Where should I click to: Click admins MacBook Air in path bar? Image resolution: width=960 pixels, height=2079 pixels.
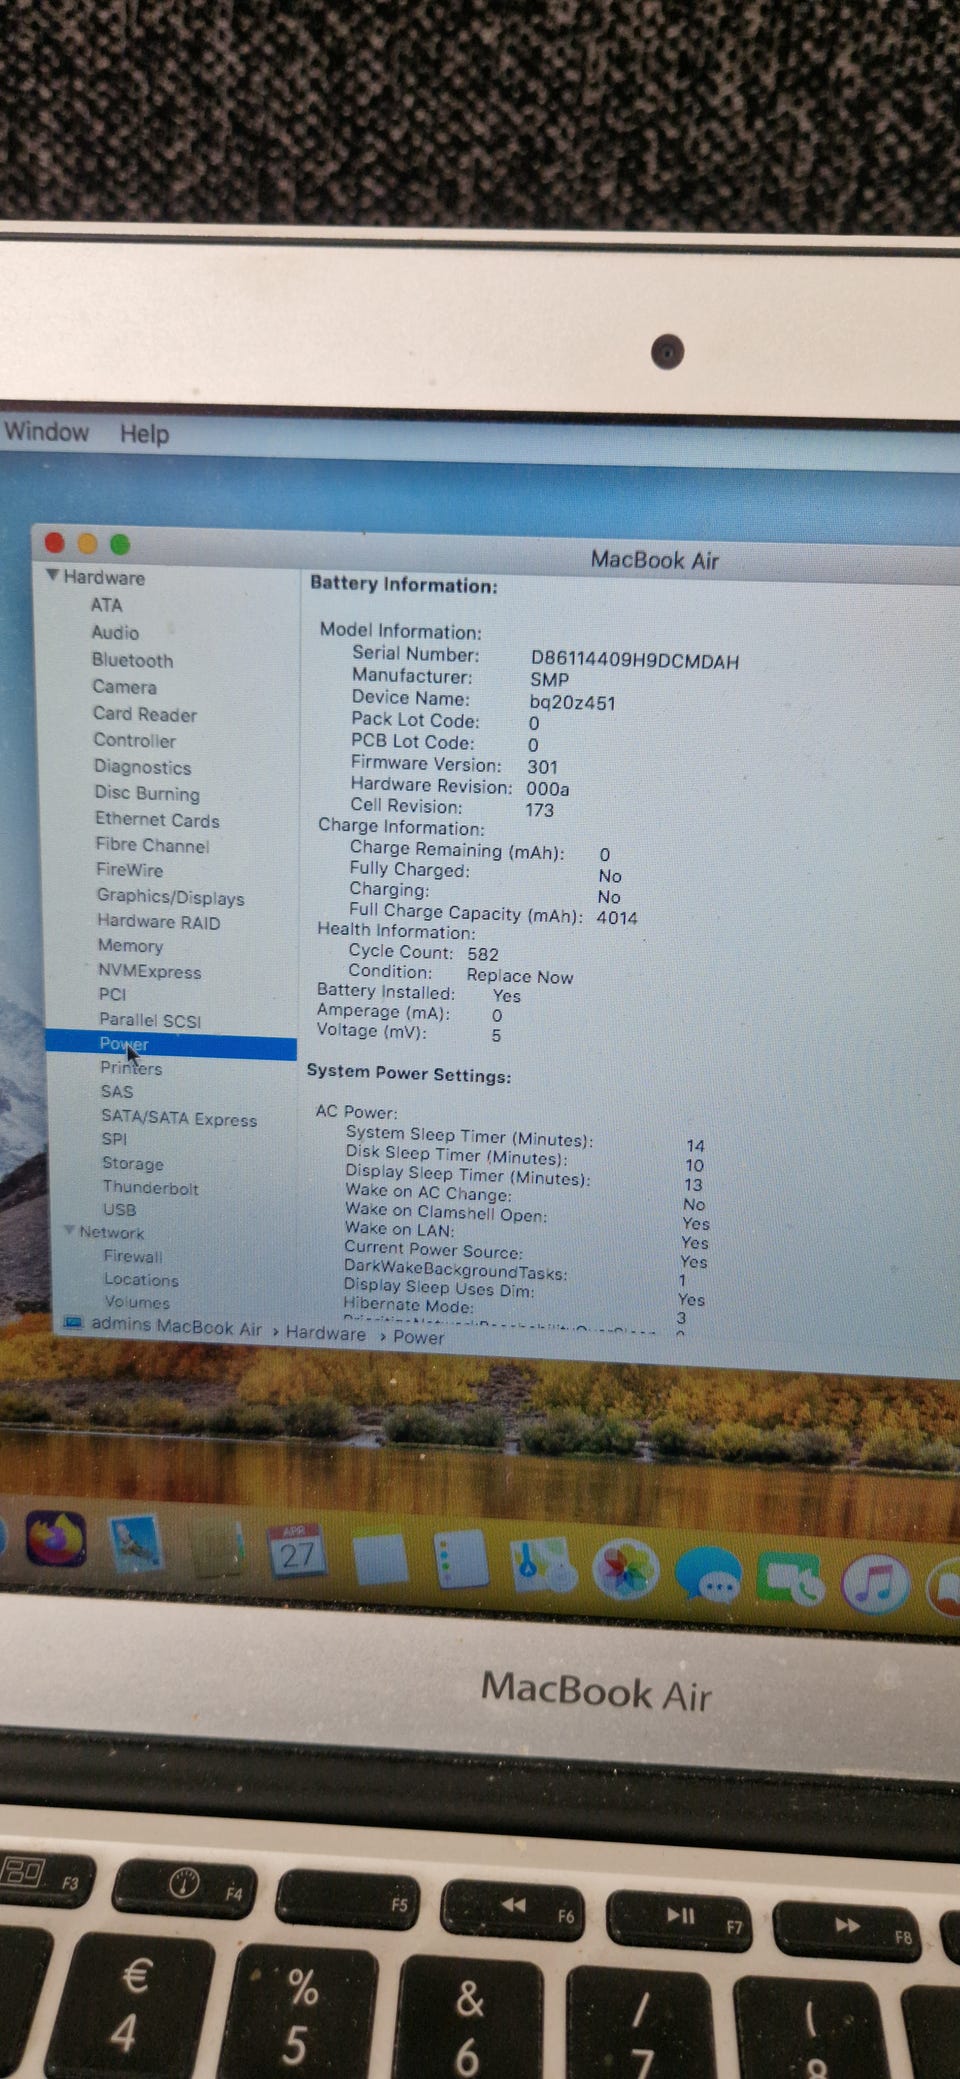pyautogui.click(x=175, y=1327)
